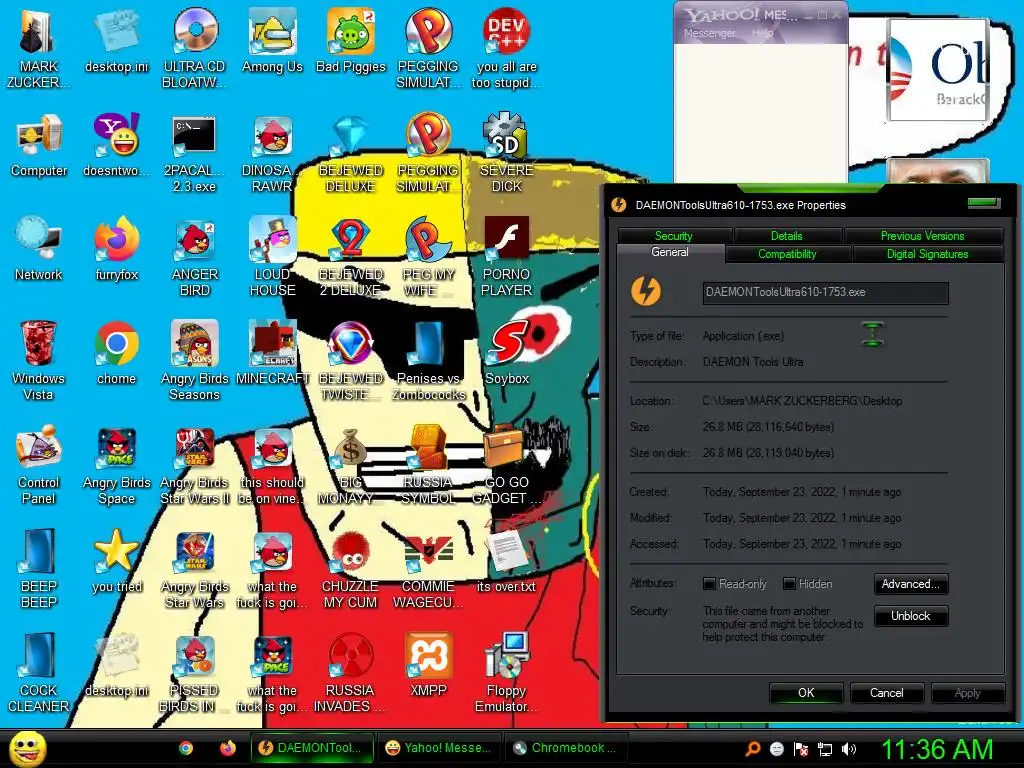Launch the MINECRAFT shortcut
Image resolution: width=1024 pixels, height=768 pixels.
(x=272, y=353)
